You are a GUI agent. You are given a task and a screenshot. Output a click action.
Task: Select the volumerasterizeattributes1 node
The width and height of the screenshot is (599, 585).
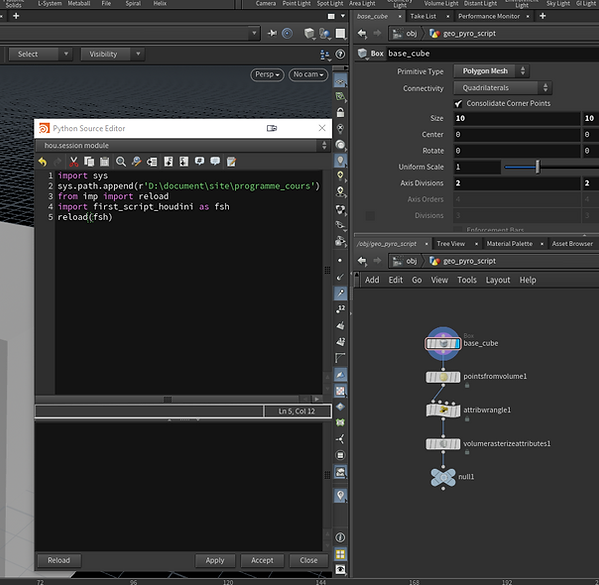pos(443,444)
